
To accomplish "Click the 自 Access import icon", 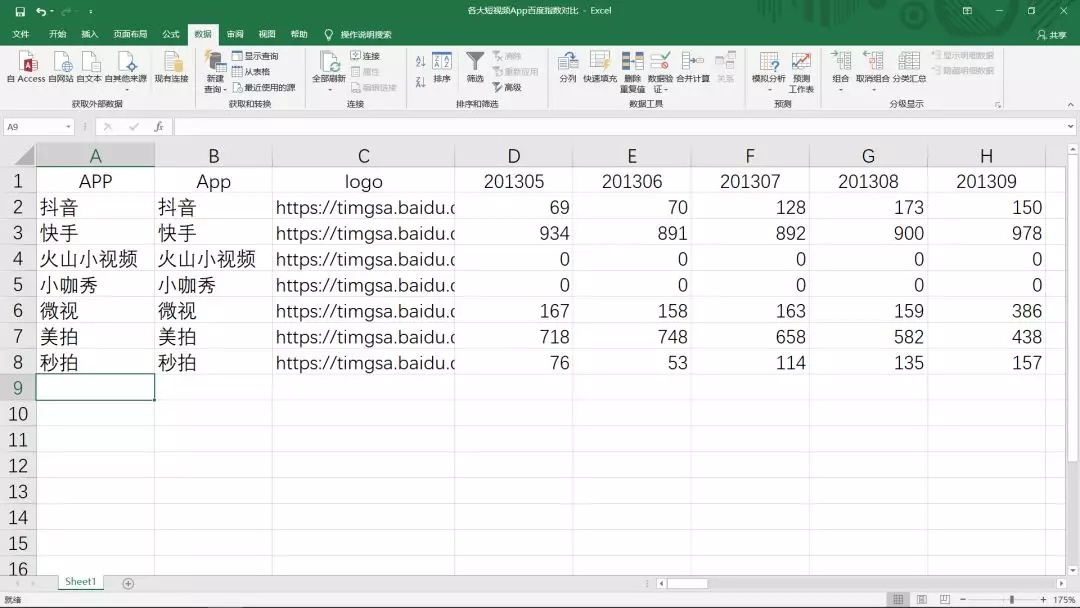I will click(25, 64).
